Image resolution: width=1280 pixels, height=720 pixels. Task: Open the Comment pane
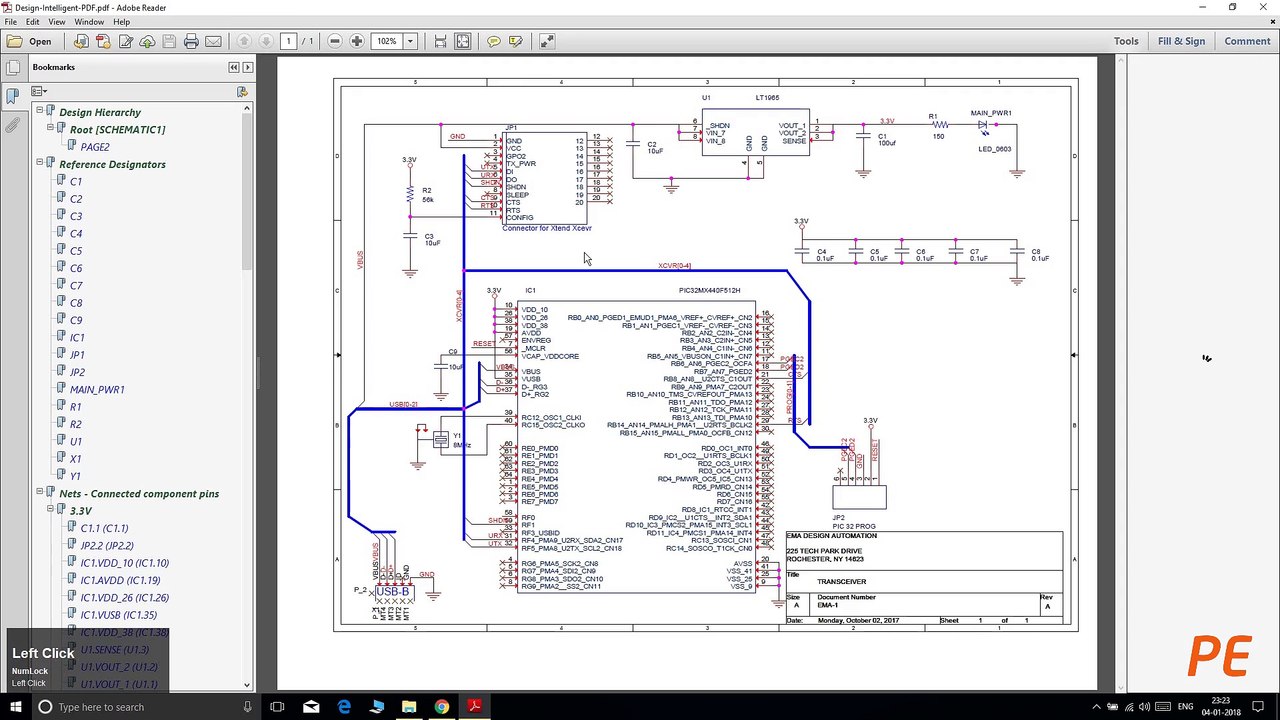coord(1247,41)
